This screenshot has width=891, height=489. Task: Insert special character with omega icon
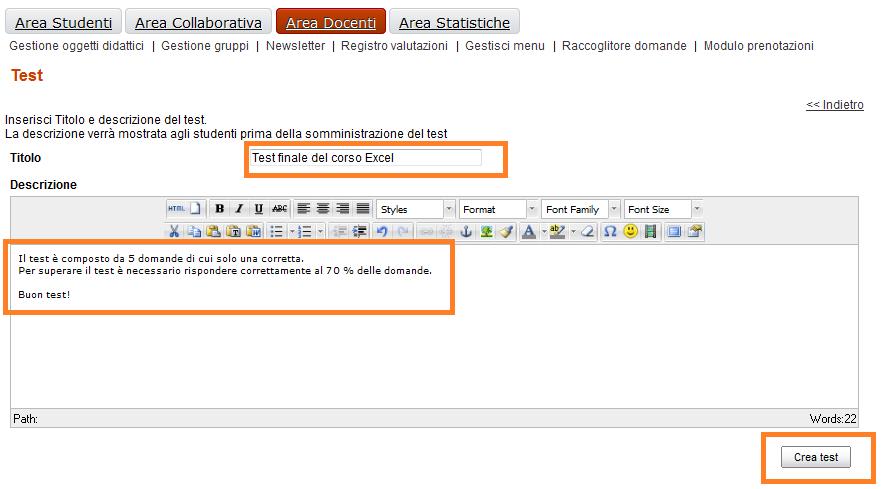tap(610, 231)
